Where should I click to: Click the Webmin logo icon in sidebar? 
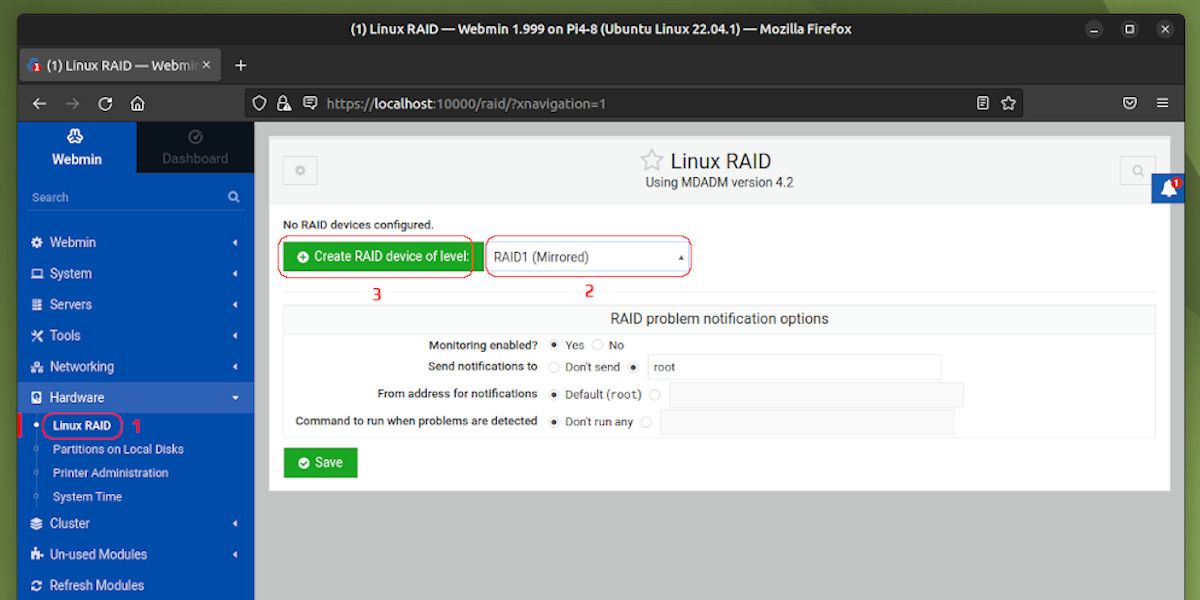point(76,135)
